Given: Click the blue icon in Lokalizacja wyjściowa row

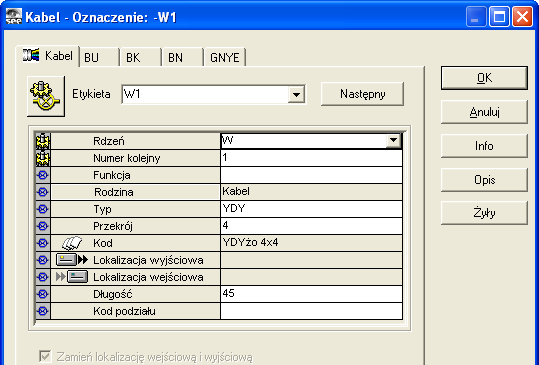Looking at the screenshot, I should (43, 260).
